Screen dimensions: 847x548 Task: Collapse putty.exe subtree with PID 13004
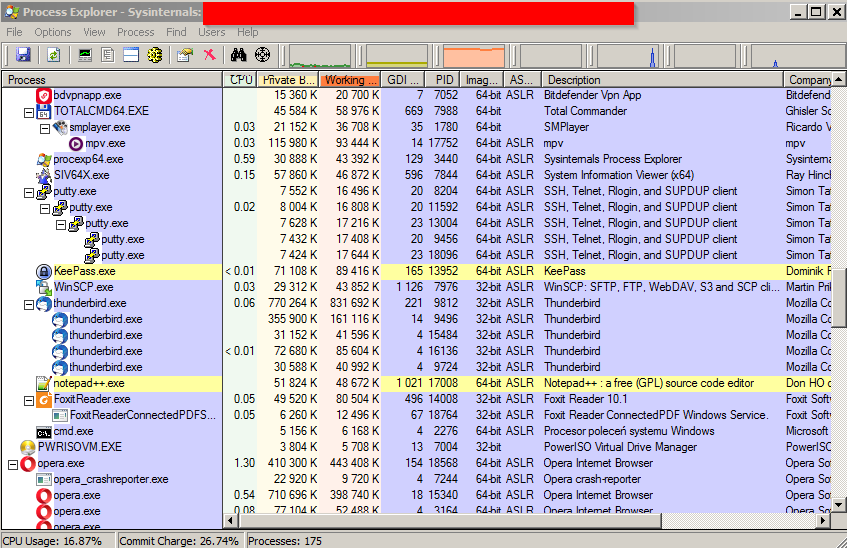(61, 225)
